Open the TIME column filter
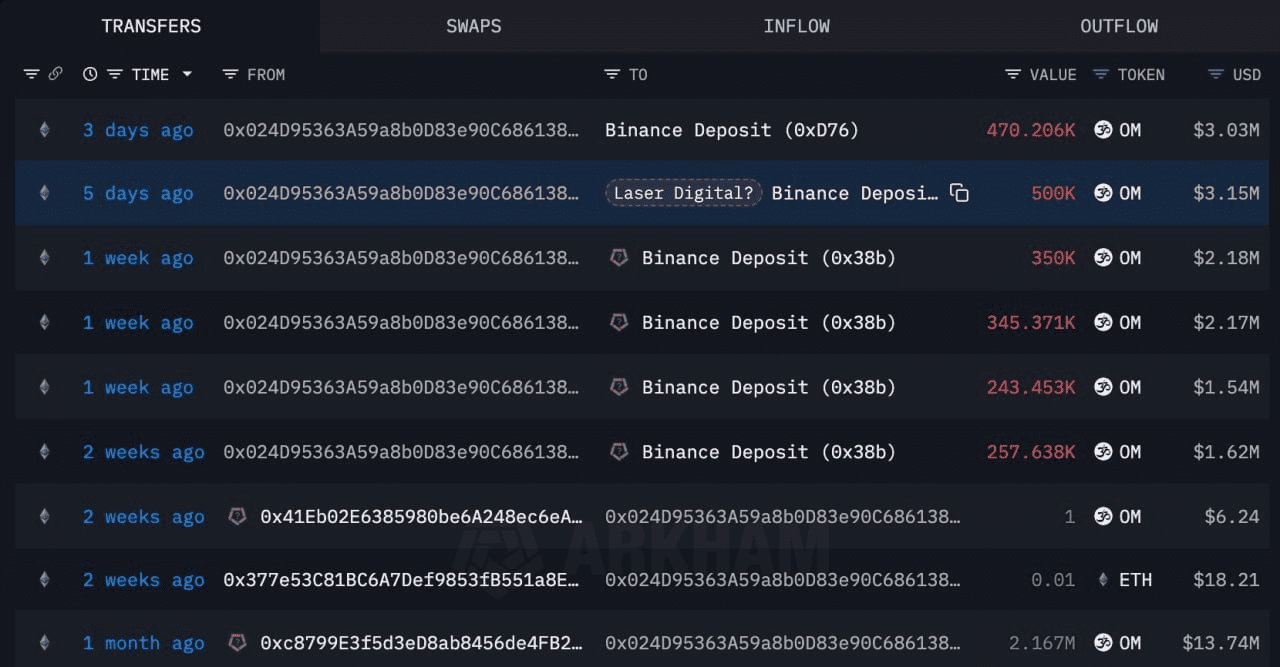 click(x=114, y=74)
